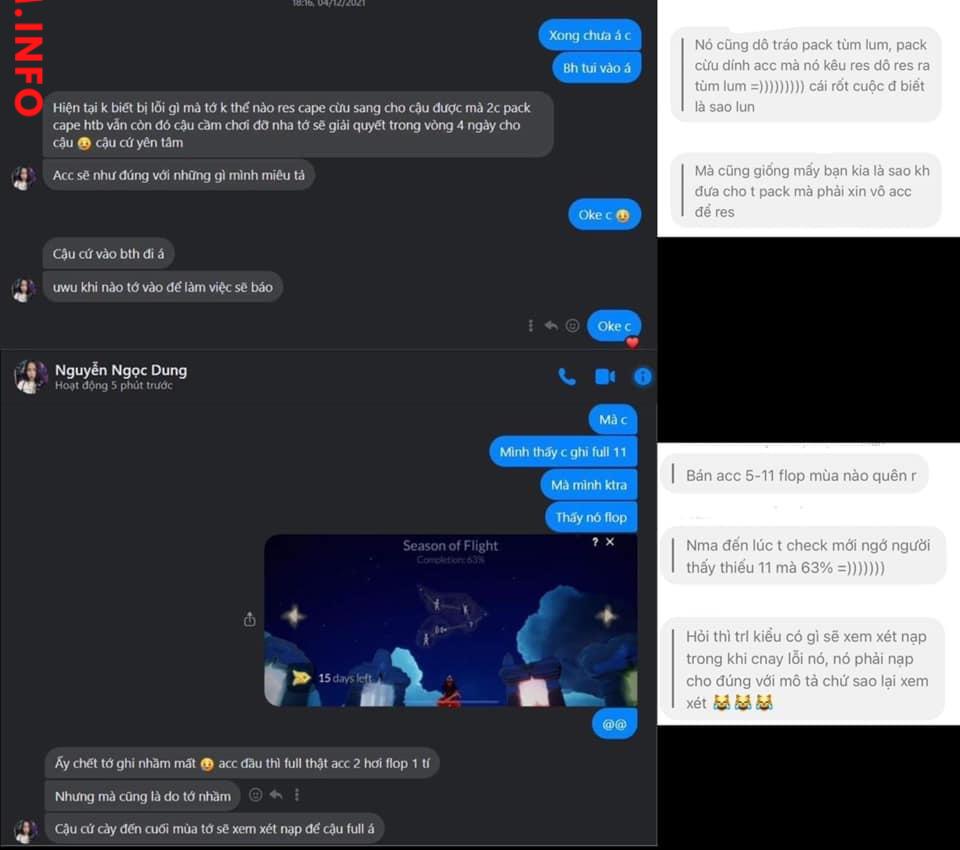Open the Season of Flight image thumbnail
The image size is (960, 850).
451,620
